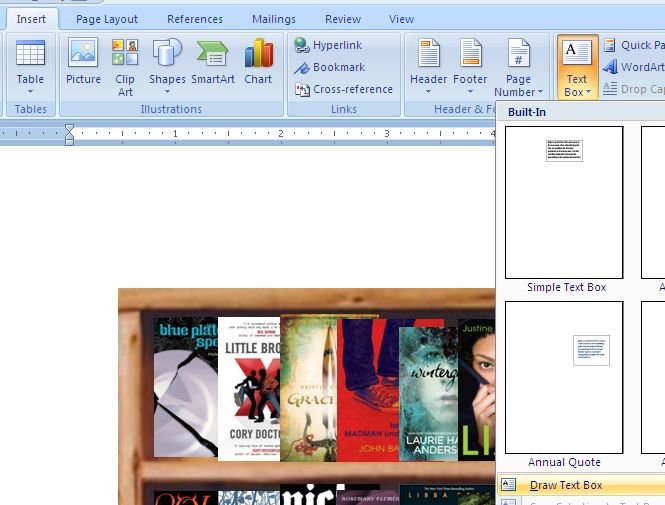Click the Footer page icon

click(470, 53)
